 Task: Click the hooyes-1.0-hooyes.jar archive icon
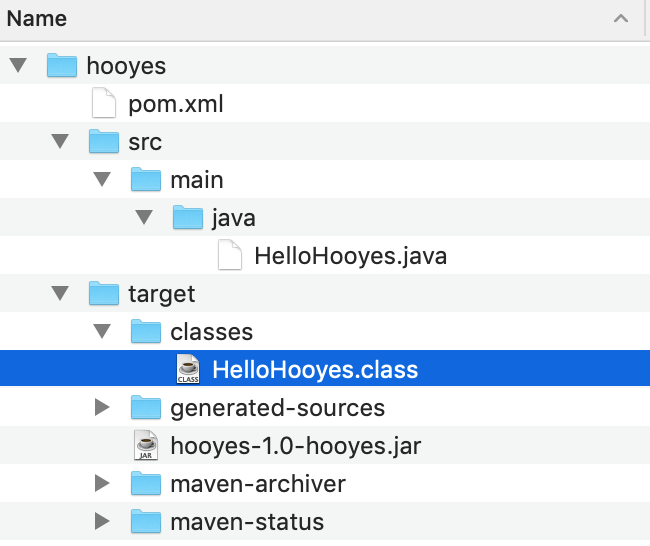146,446
